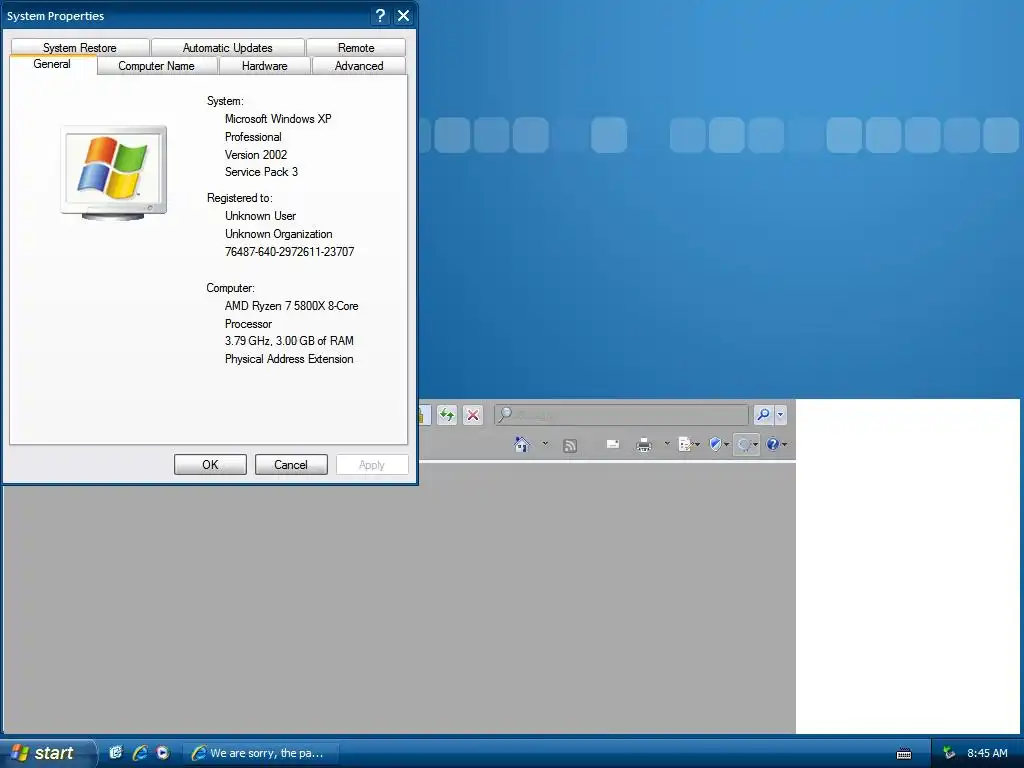
Task: Click the Home icon in Internet Explorer
Action: coord(522,445)
